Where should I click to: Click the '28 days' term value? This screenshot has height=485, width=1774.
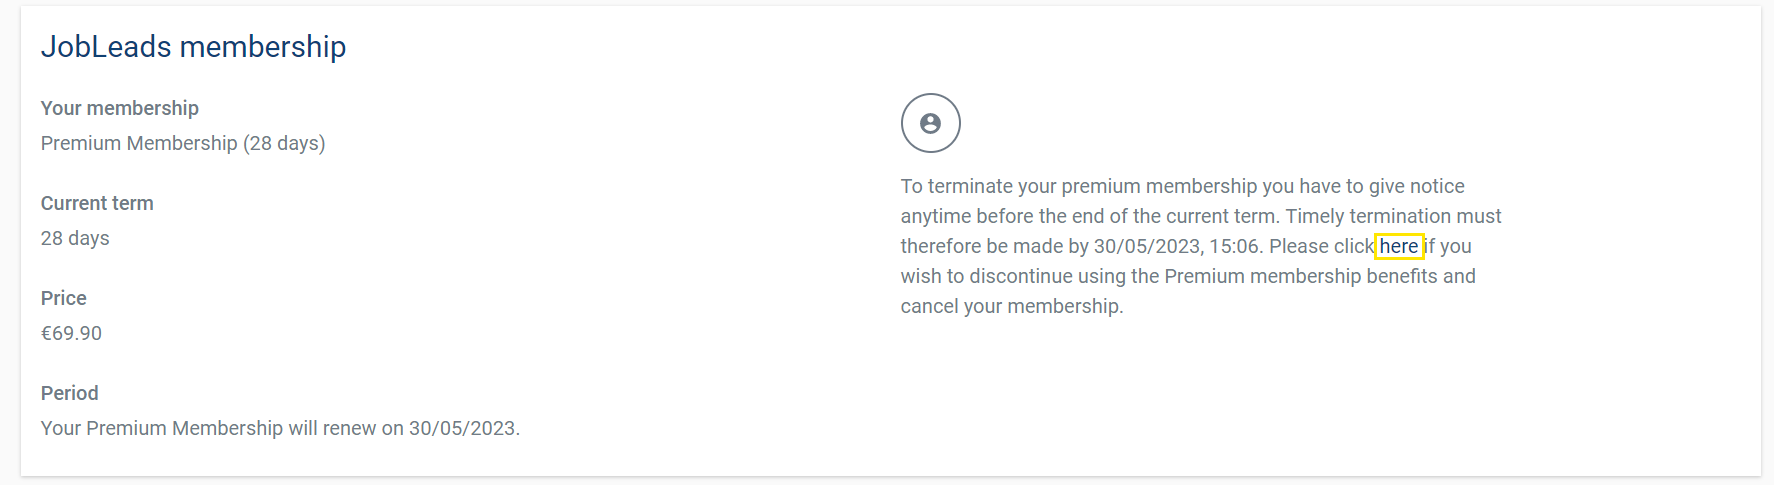(x=75, y=238)
